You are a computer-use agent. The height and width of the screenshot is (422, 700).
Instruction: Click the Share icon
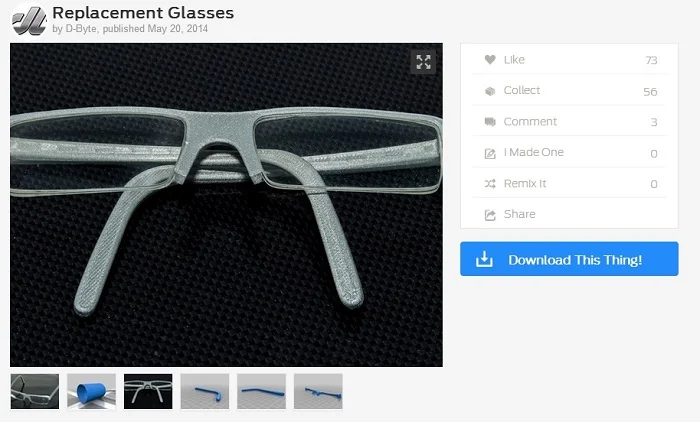coord(490,215)
